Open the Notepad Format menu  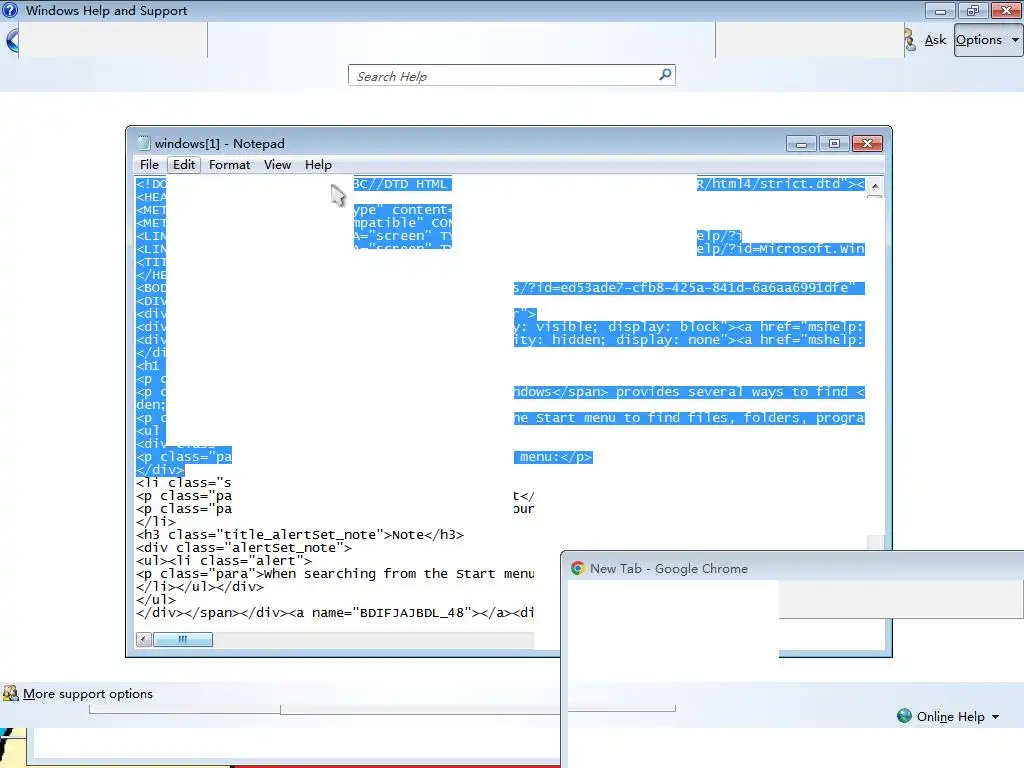[x=229, y=165]
